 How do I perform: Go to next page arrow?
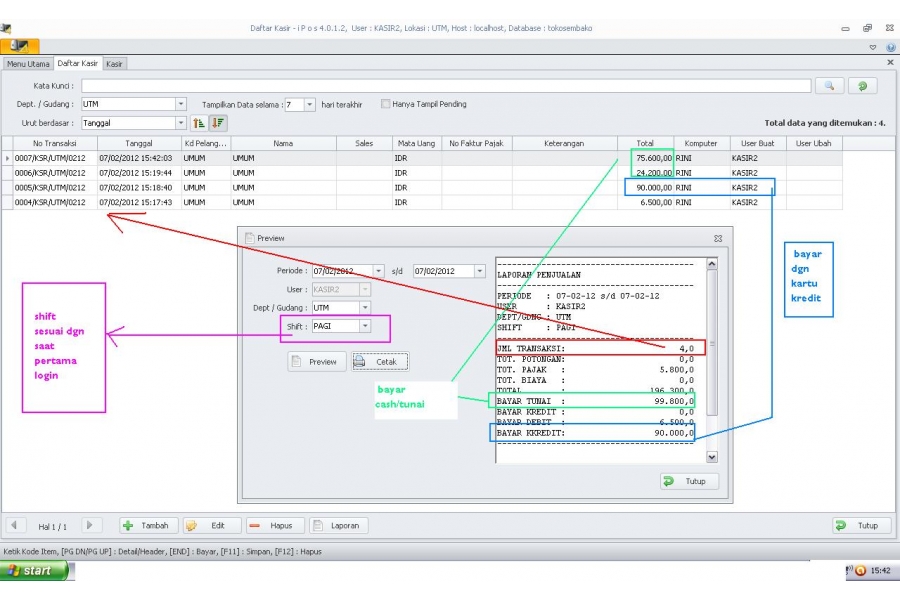89,525
